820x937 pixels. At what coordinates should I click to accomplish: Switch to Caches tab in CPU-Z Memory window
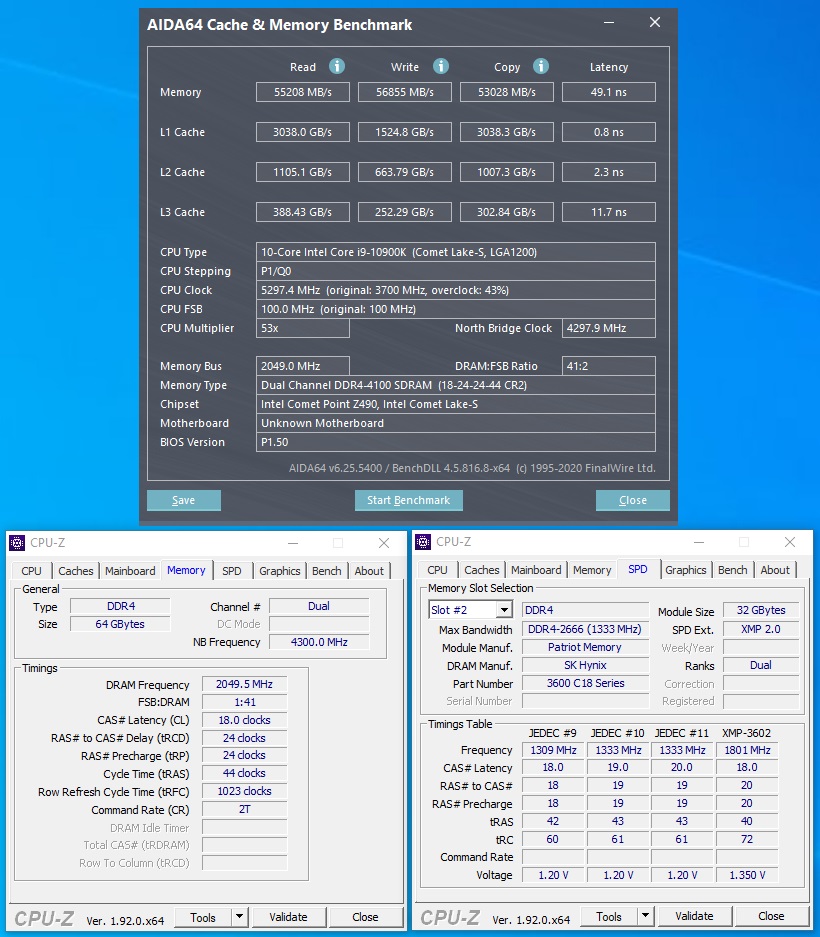76,571
